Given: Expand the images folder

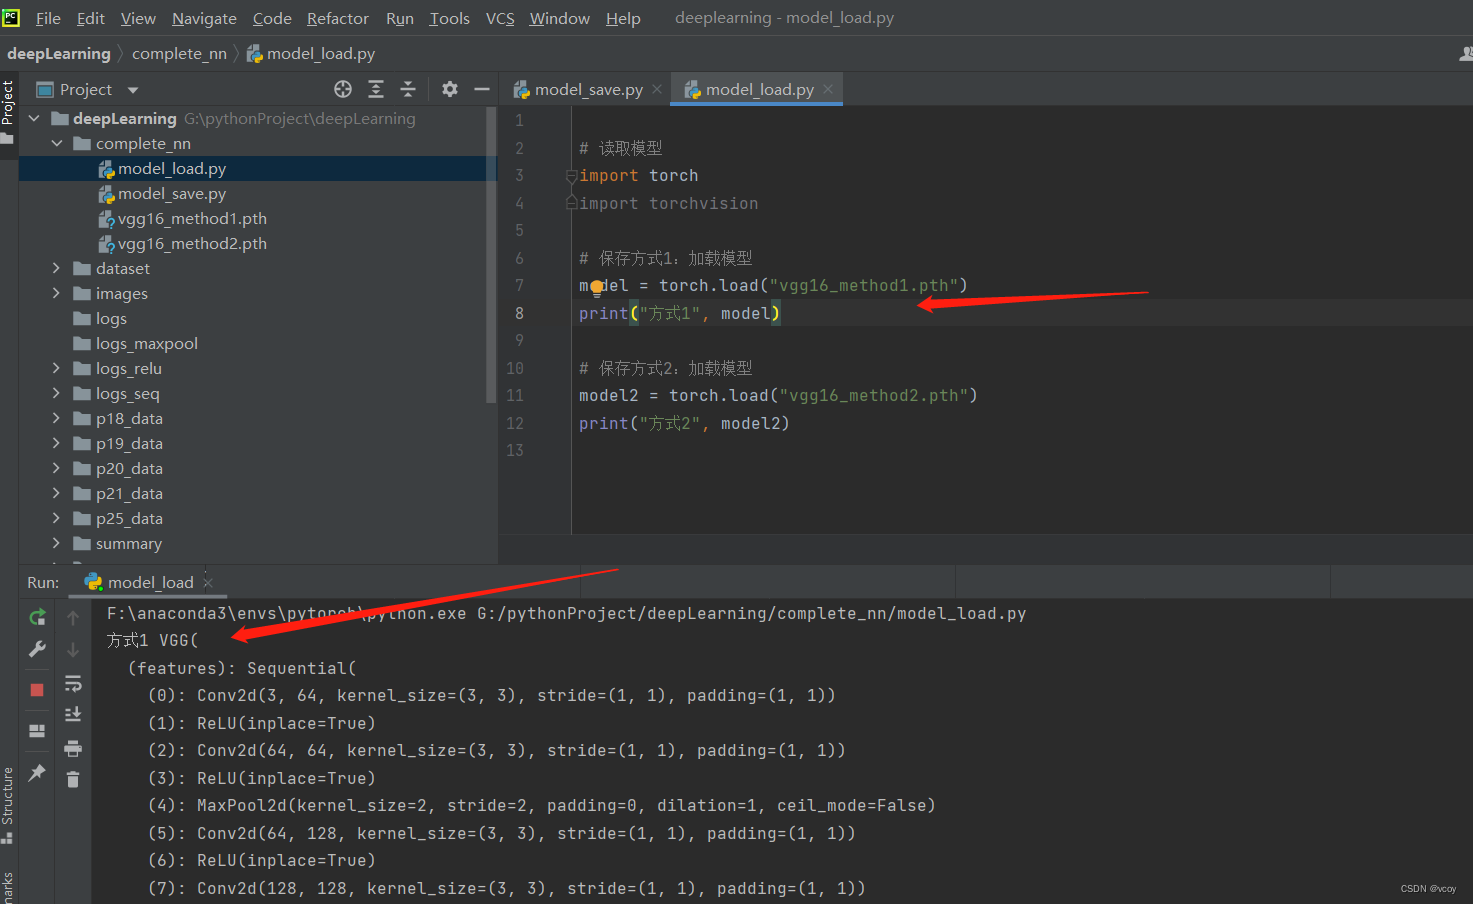Looking at the screenshot, I should pos(57,293).
